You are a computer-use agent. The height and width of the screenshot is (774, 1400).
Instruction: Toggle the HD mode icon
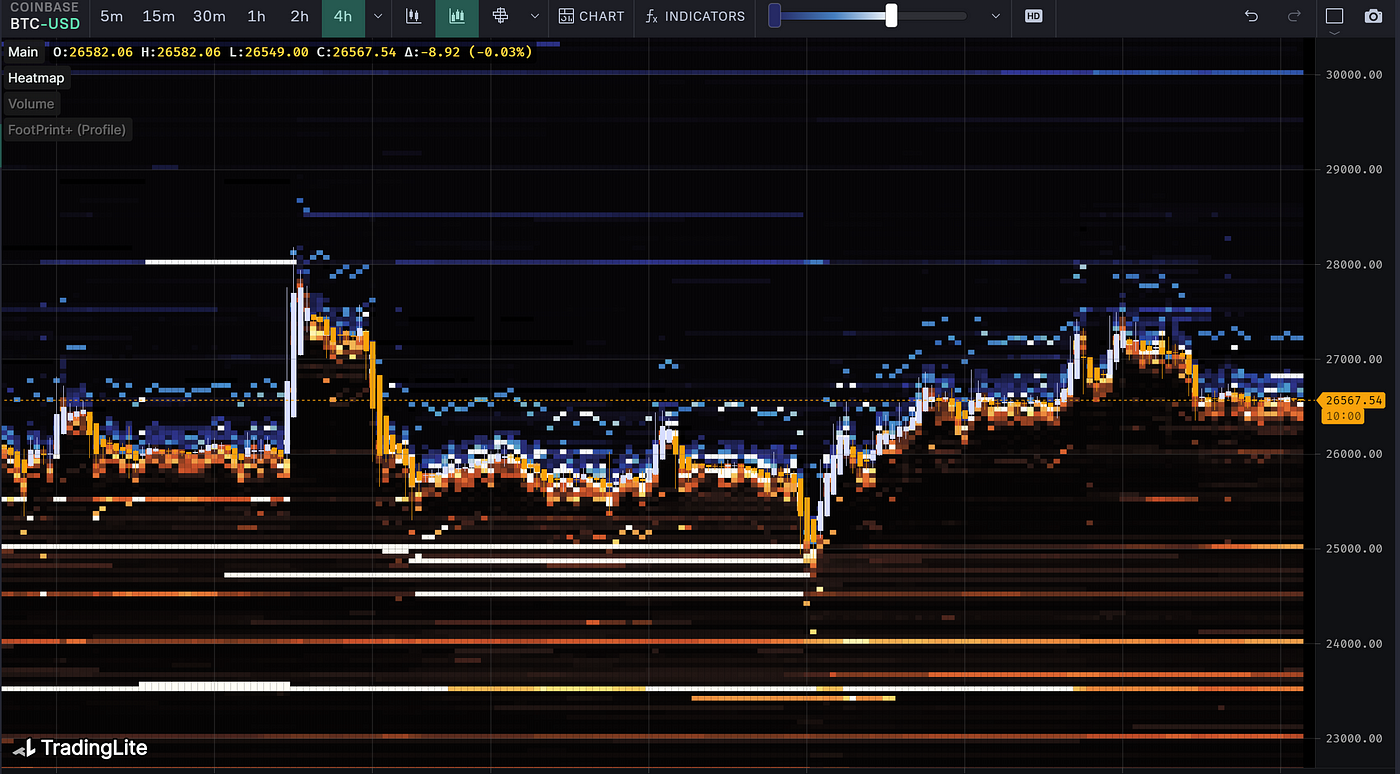click(1034, 16)
